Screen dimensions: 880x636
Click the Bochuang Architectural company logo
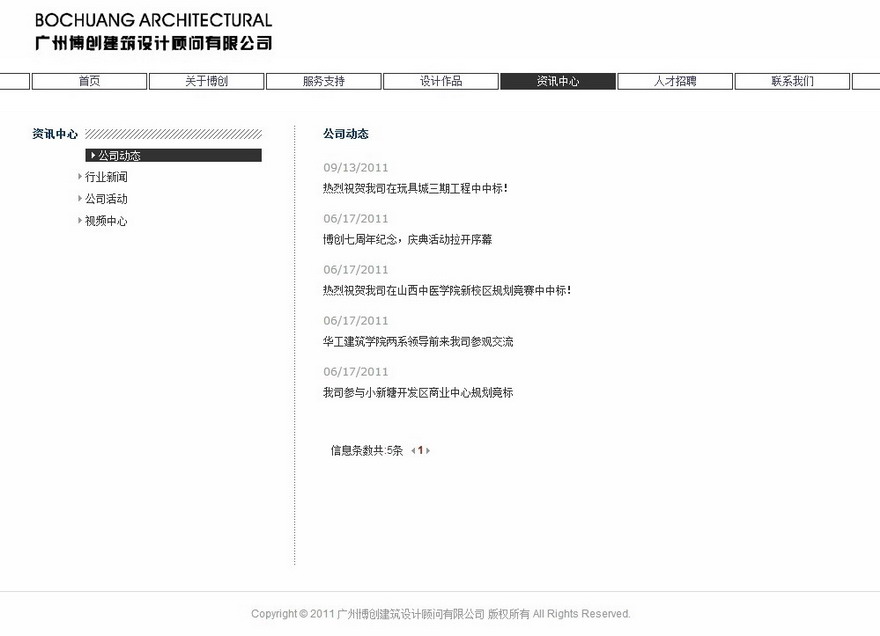[x=153, y=31]
